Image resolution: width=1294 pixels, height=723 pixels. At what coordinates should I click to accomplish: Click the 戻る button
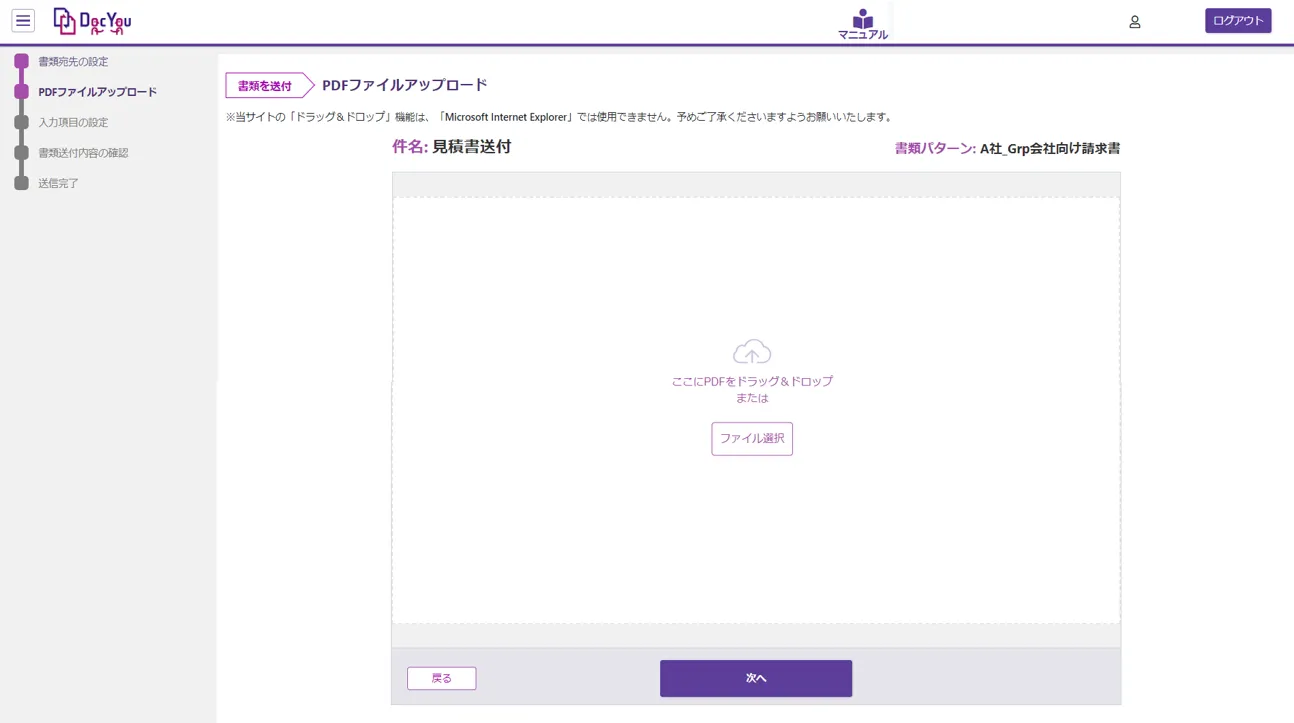442,678
